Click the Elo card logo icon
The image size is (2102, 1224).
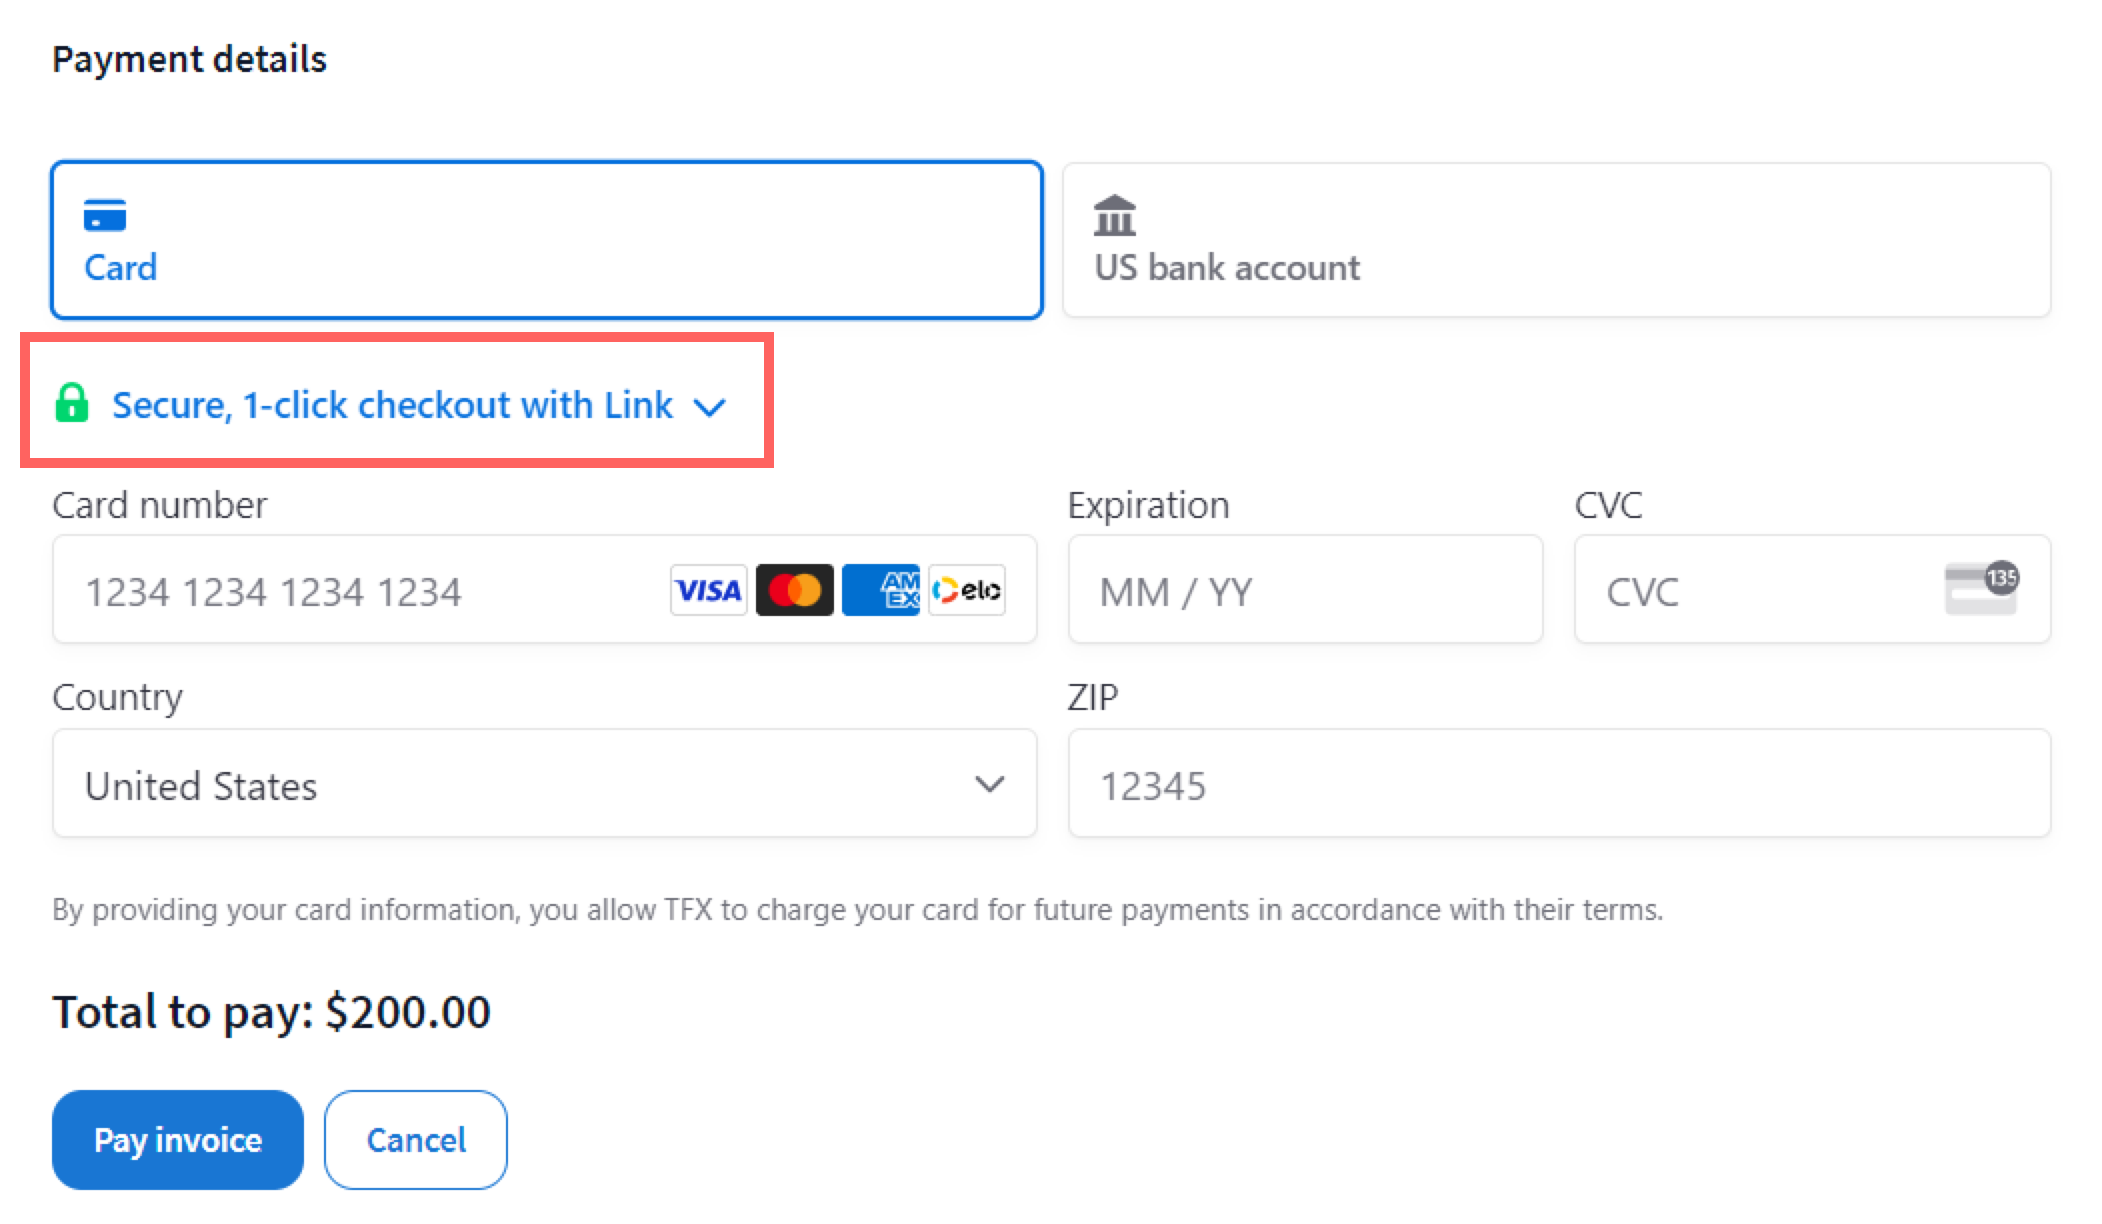click(967, 590)
